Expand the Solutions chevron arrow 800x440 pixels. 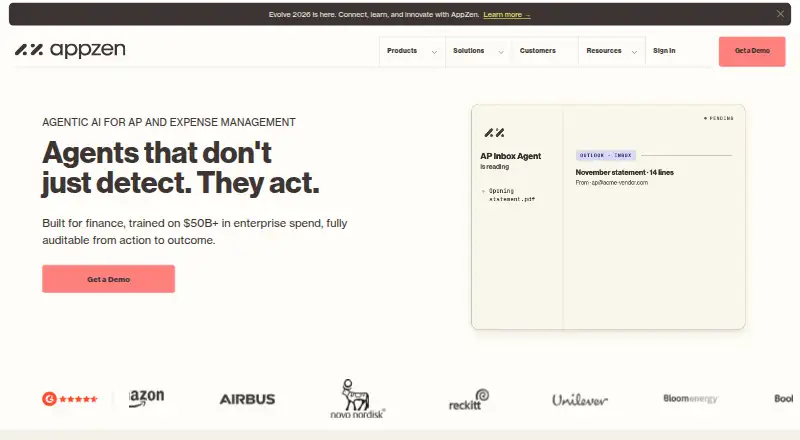tap(501, 52)
